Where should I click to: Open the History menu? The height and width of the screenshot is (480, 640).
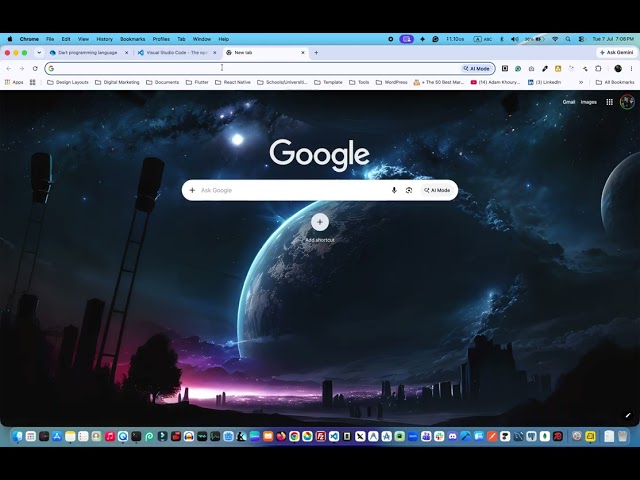(x=104, y=39)
